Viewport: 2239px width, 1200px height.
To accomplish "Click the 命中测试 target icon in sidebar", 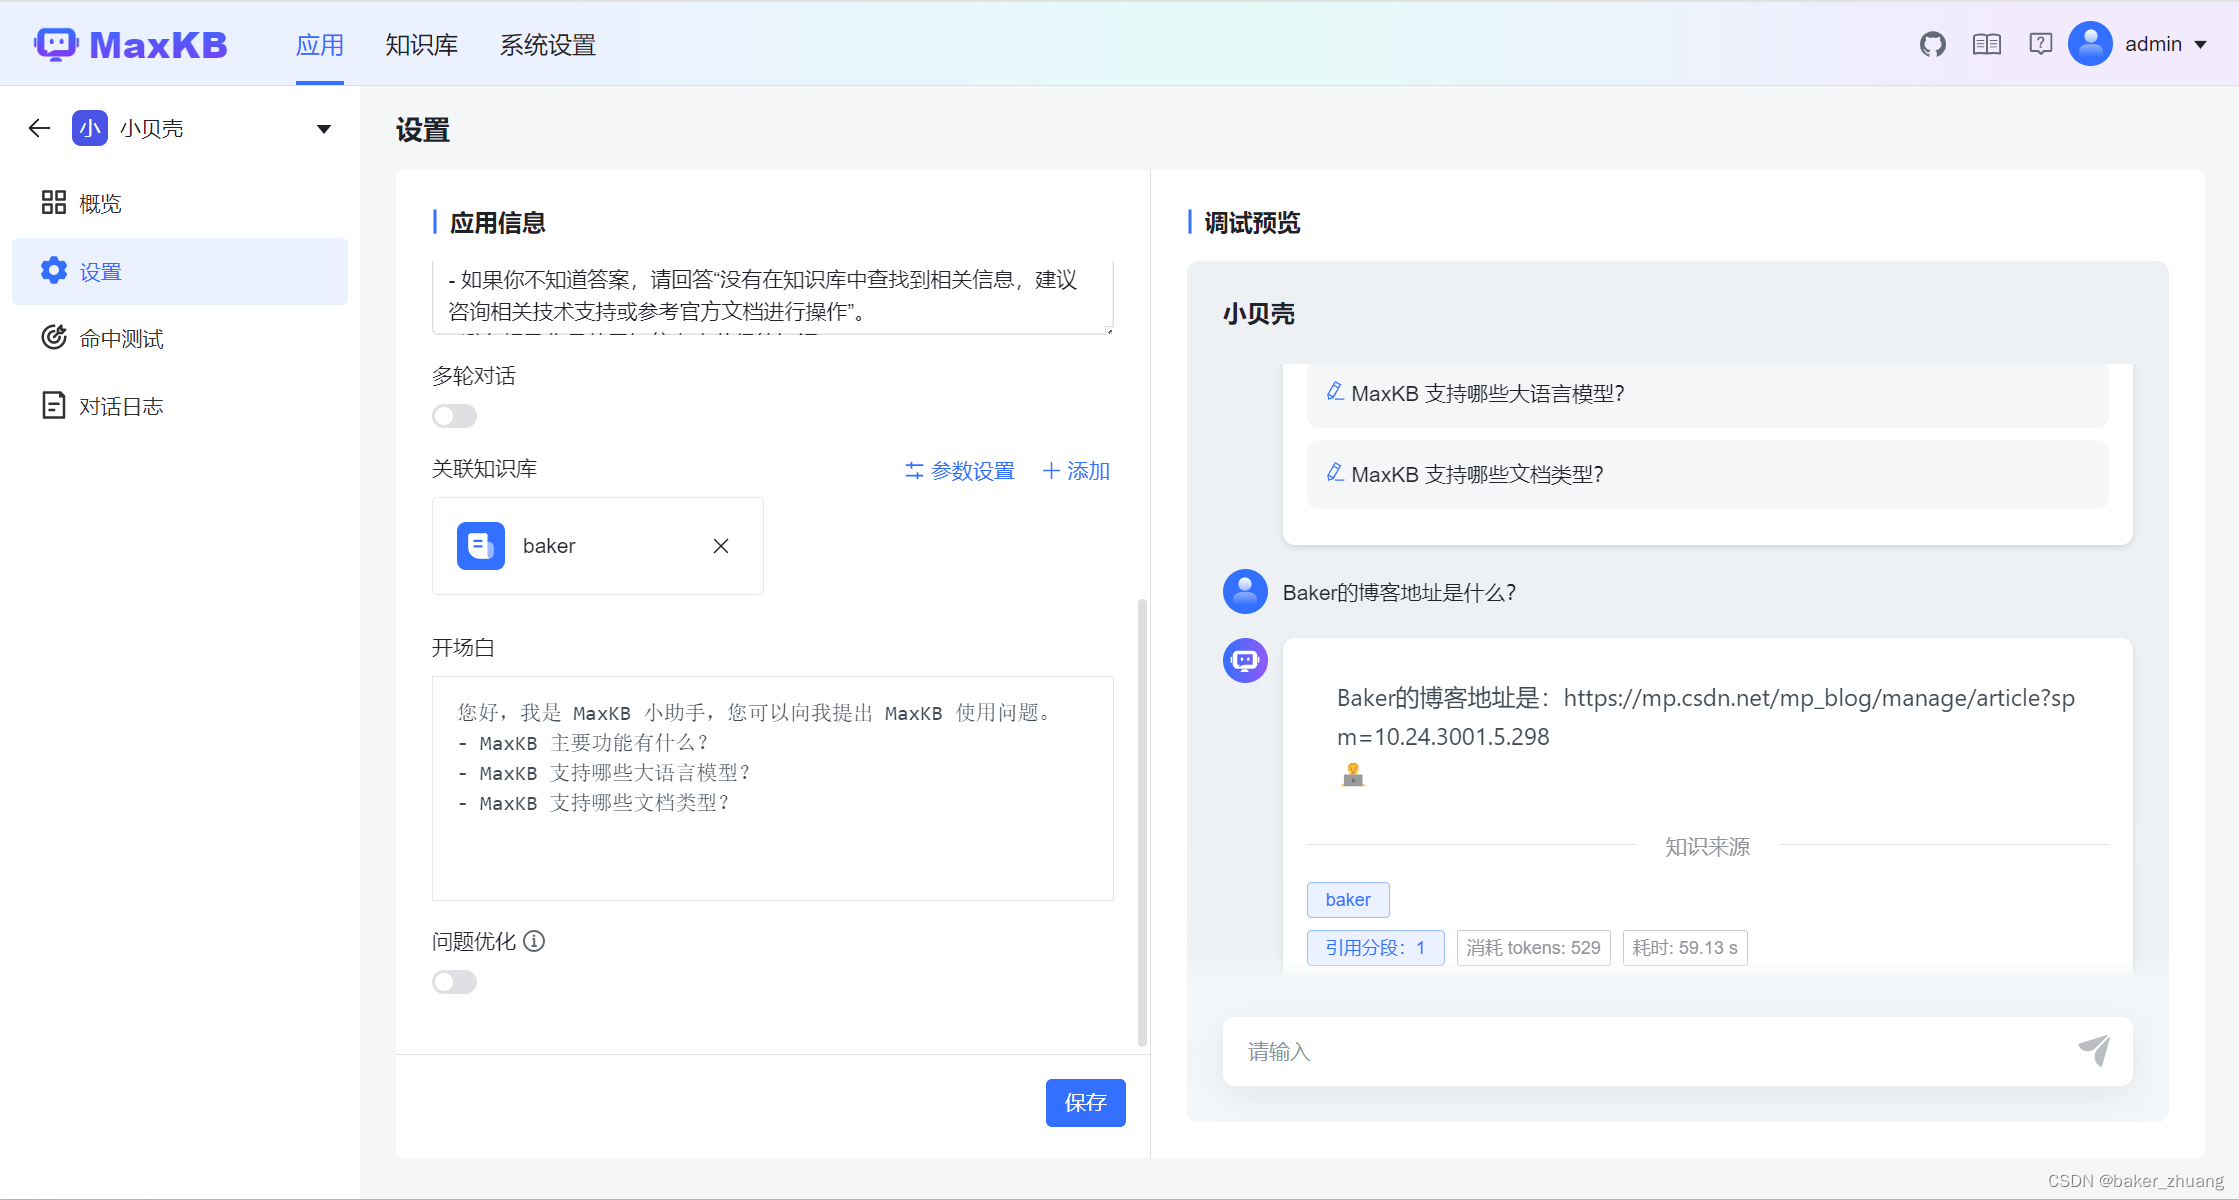I will point(54,338).
